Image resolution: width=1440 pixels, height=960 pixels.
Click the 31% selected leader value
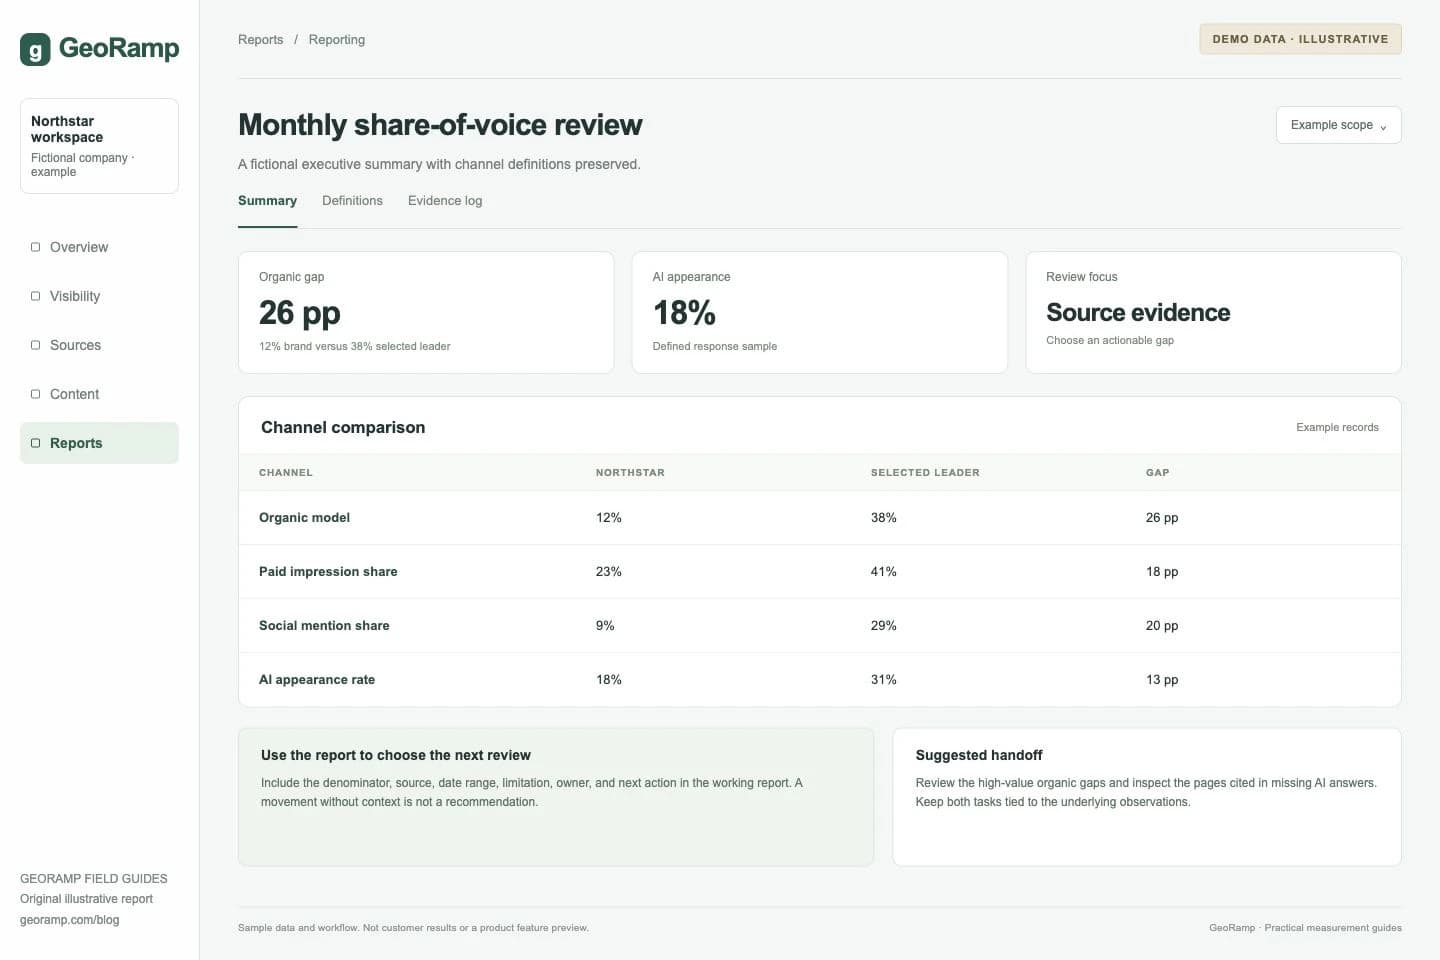pos(884,680)
